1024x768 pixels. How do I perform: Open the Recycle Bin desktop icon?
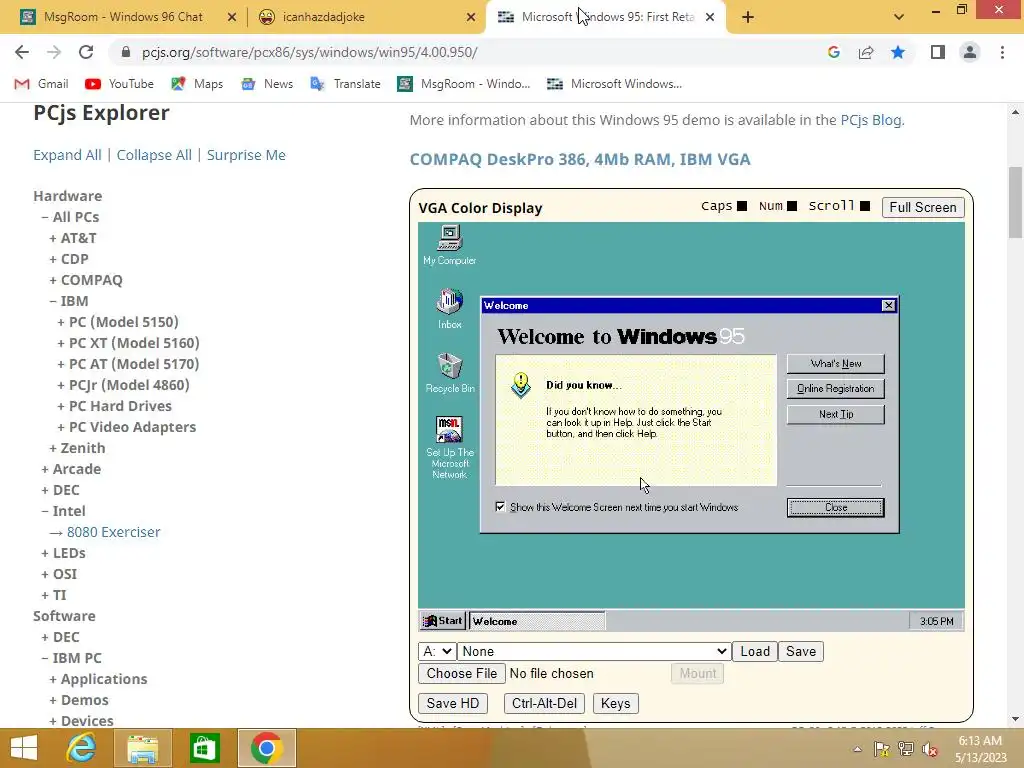(x=449, y=372)
